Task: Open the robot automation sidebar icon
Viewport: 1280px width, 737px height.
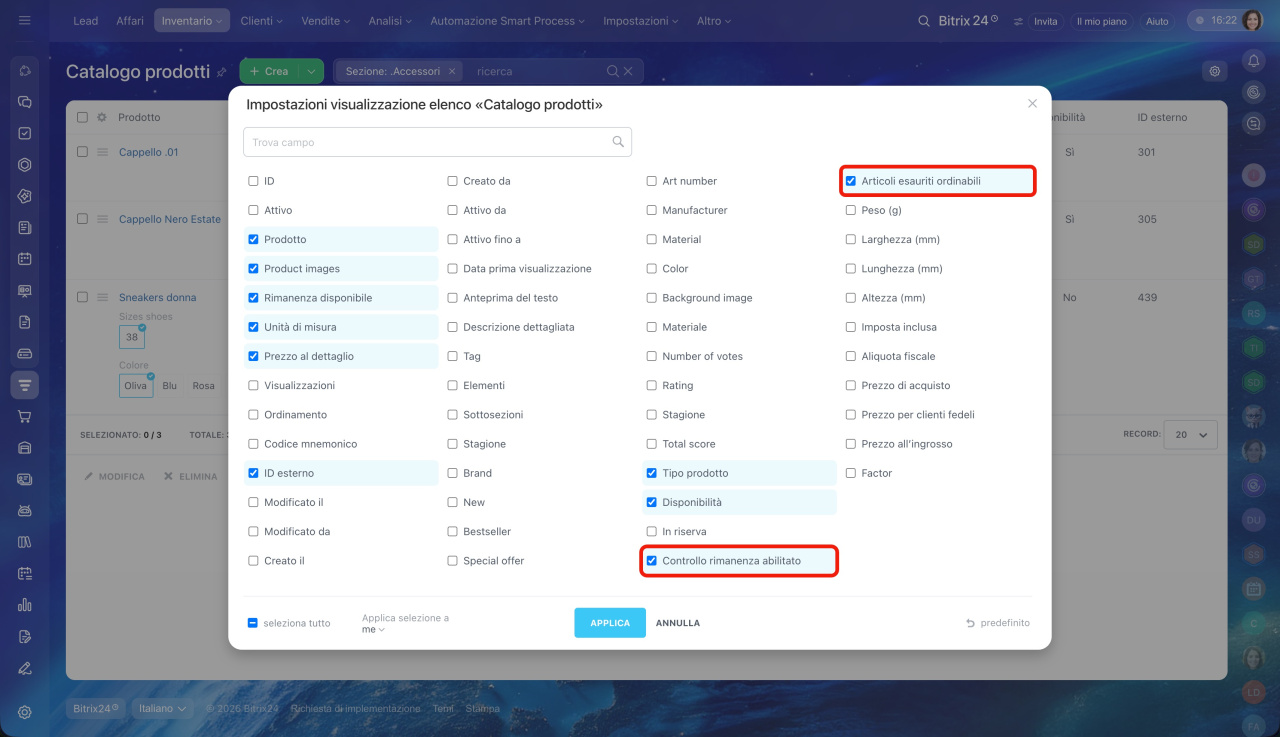Action: pyautogui.click(x=25, y=510)
